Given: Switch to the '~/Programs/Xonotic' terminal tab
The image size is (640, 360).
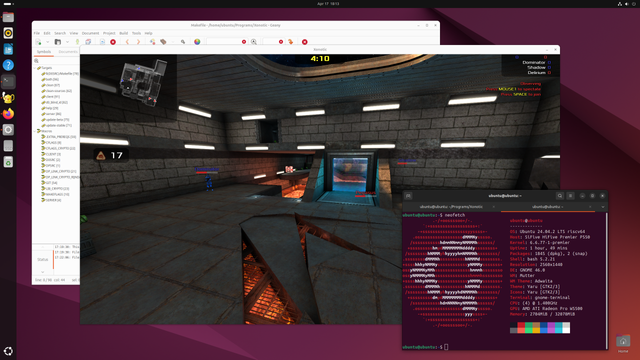Looking at the screenshot, I should [x=451, y=207].
